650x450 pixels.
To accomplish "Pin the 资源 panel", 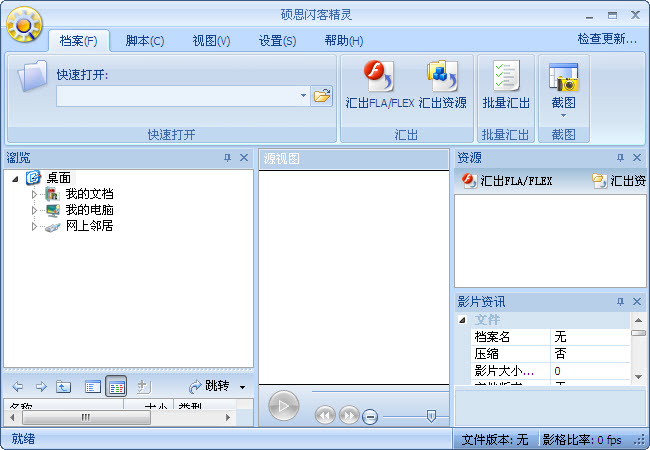I will 620,157.
